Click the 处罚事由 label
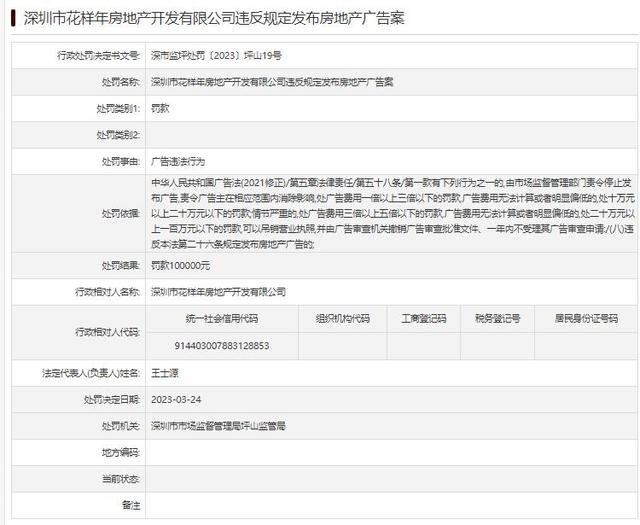640x525 pixels. pyautogui.click(x=121, y=162)
